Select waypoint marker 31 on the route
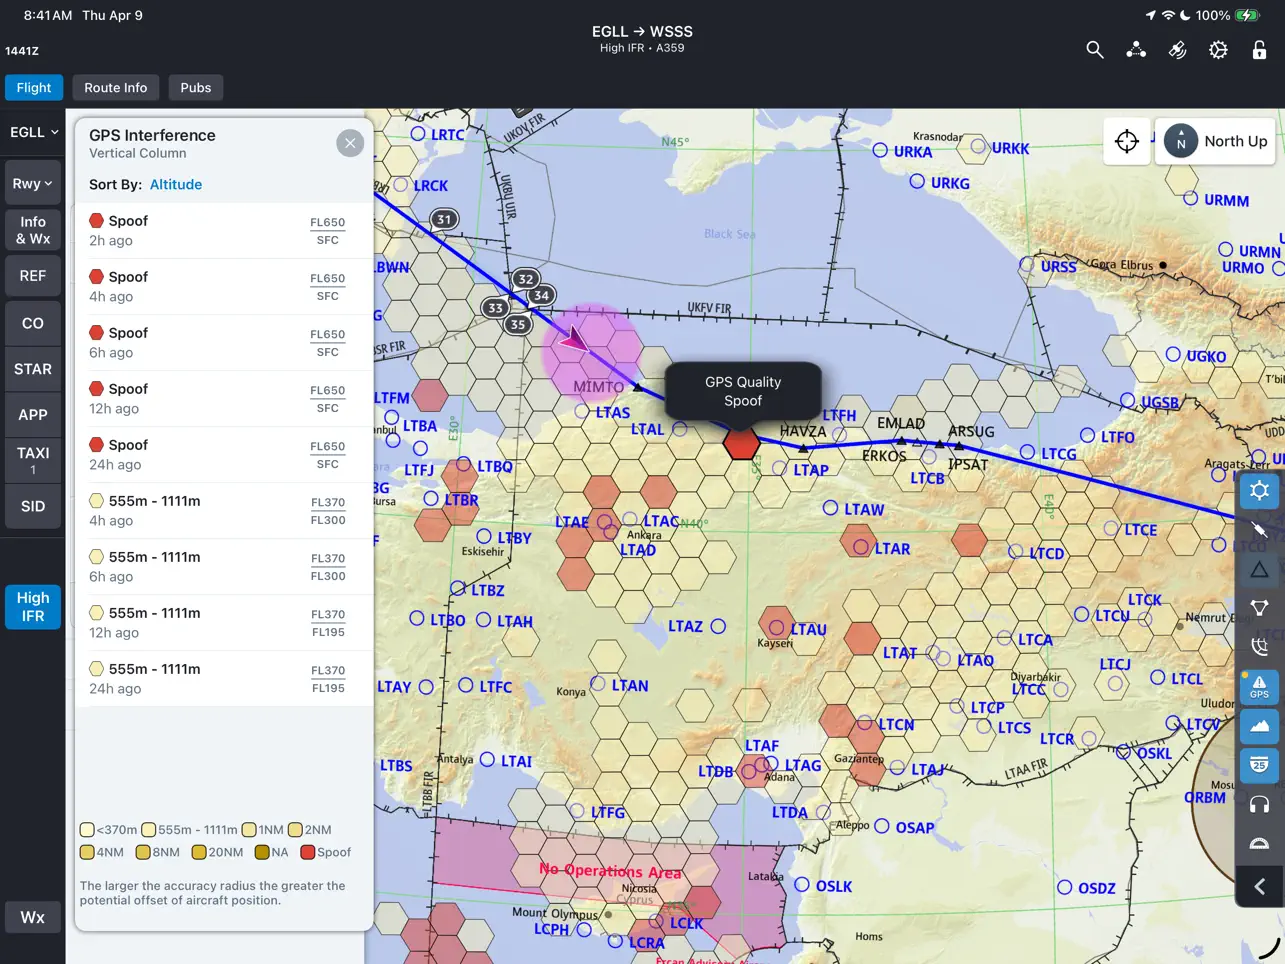 click(444, 219)
